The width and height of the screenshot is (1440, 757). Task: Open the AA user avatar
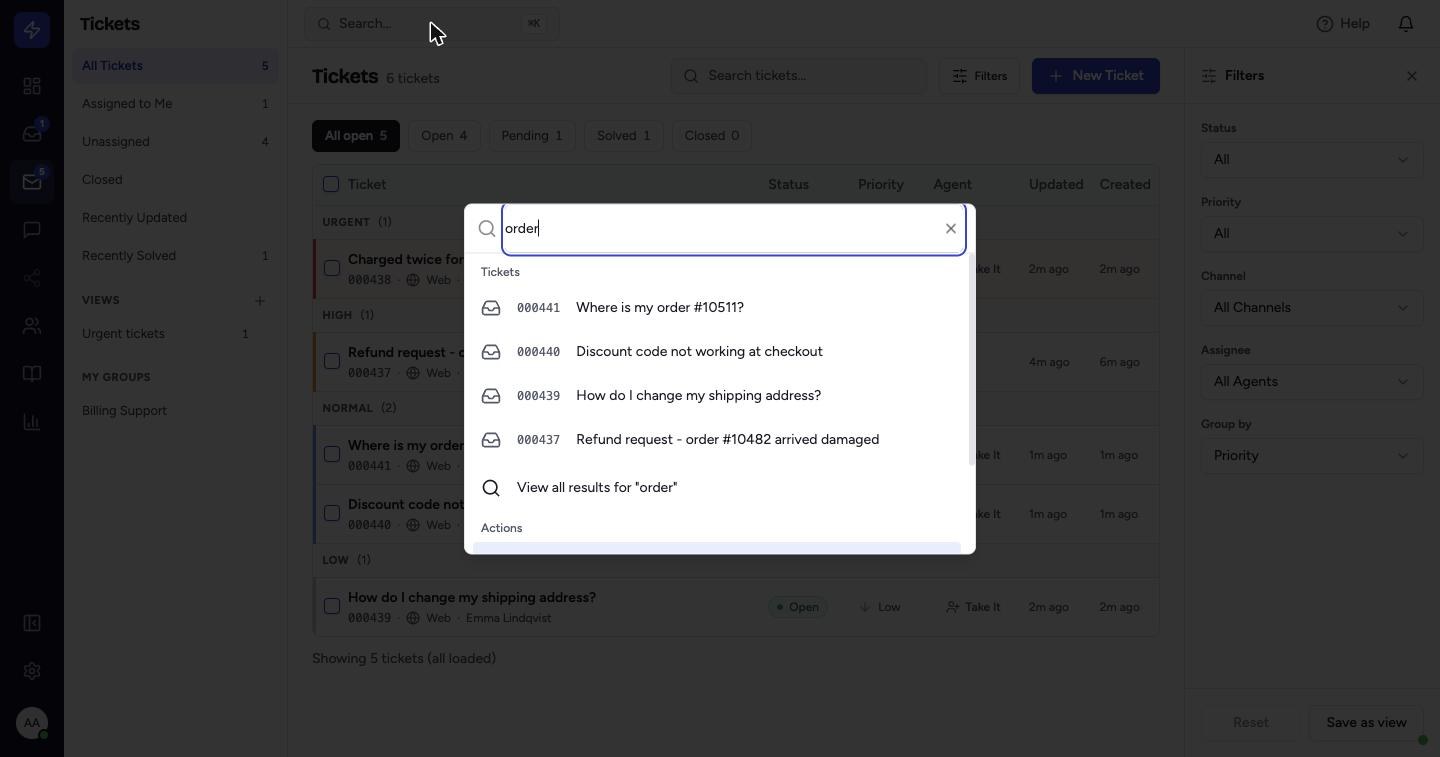(x=32, y=723)
